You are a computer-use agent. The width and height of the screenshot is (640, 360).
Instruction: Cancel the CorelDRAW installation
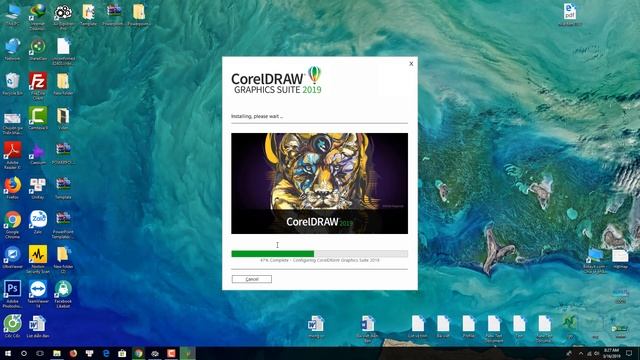pos(251,279)
